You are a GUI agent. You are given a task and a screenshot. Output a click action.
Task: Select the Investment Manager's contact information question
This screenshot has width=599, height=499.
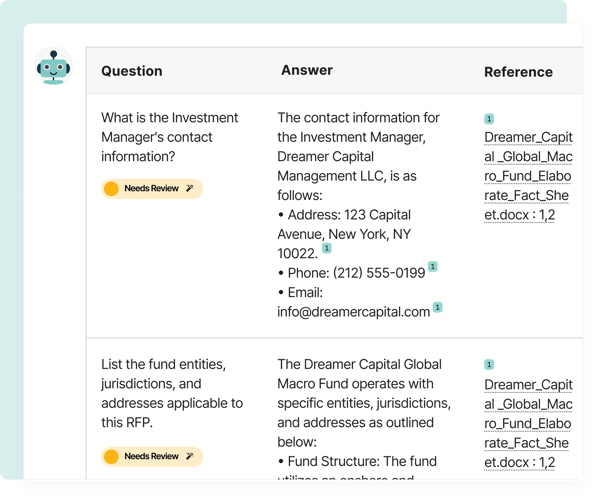coord(170,137)
